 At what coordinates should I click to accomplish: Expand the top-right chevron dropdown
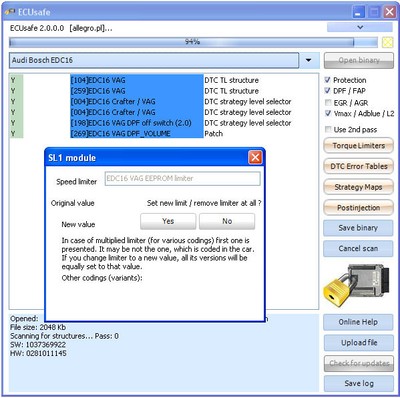pyautogui.click(x=360, y=27)
